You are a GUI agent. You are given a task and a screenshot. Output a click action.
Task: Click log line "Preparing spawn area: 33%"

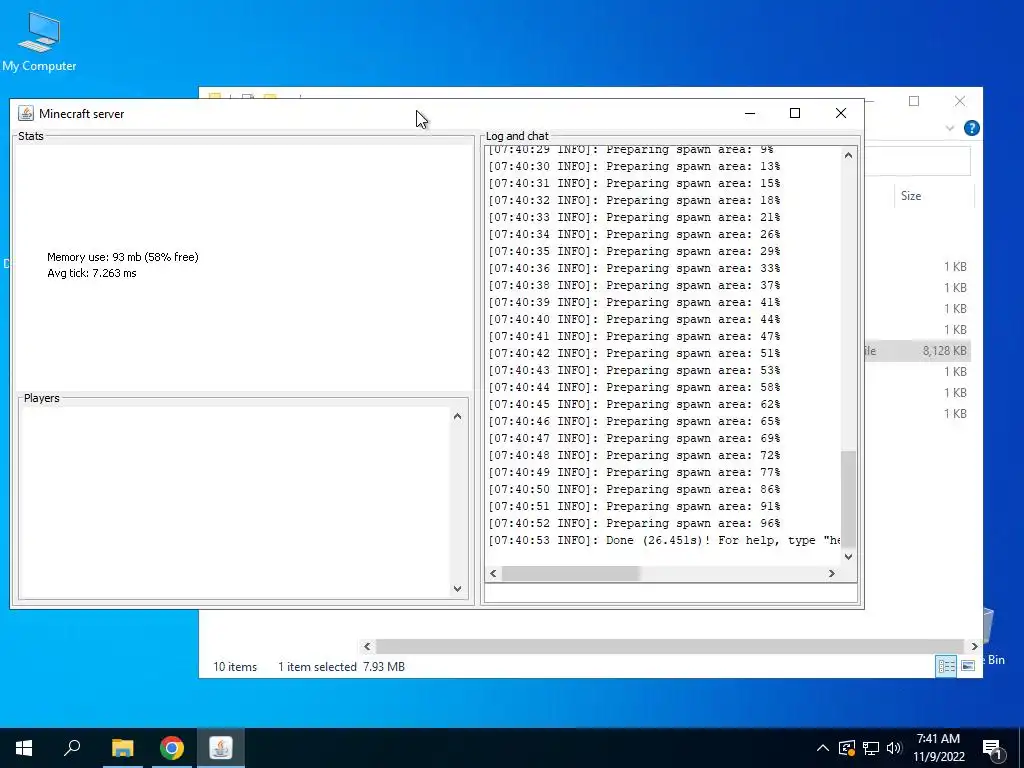[634, 268]
